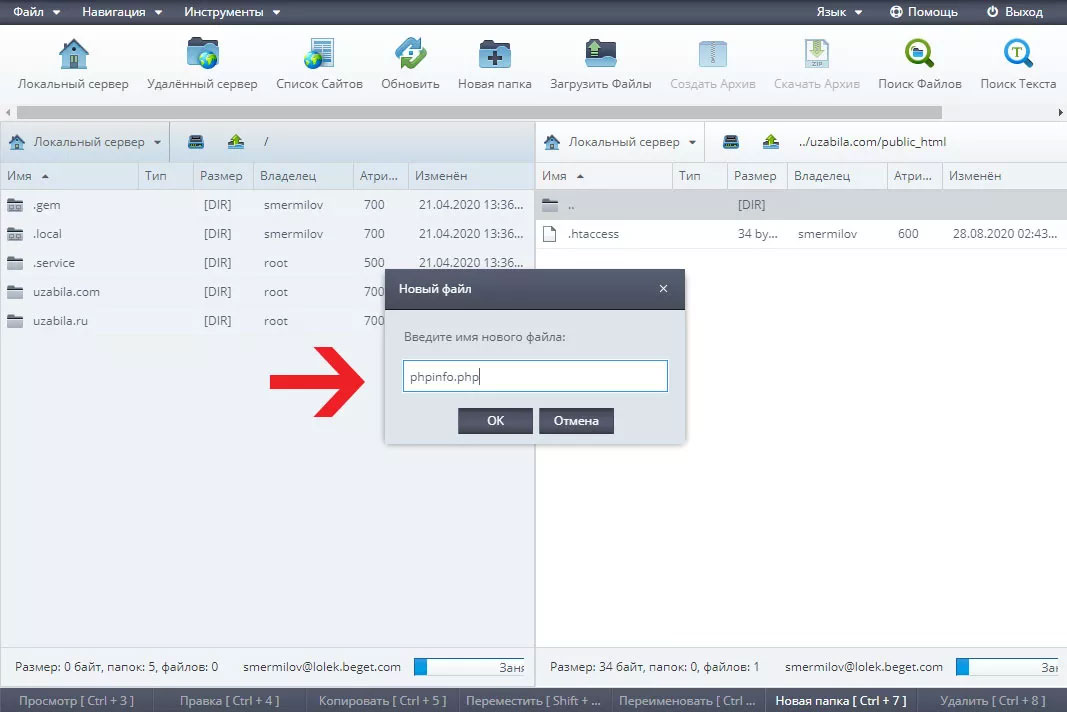Click the Refresh (Обновить) icon
Image resolution: width=1067 pixels, height=712 pixels.
coord(410,54)
